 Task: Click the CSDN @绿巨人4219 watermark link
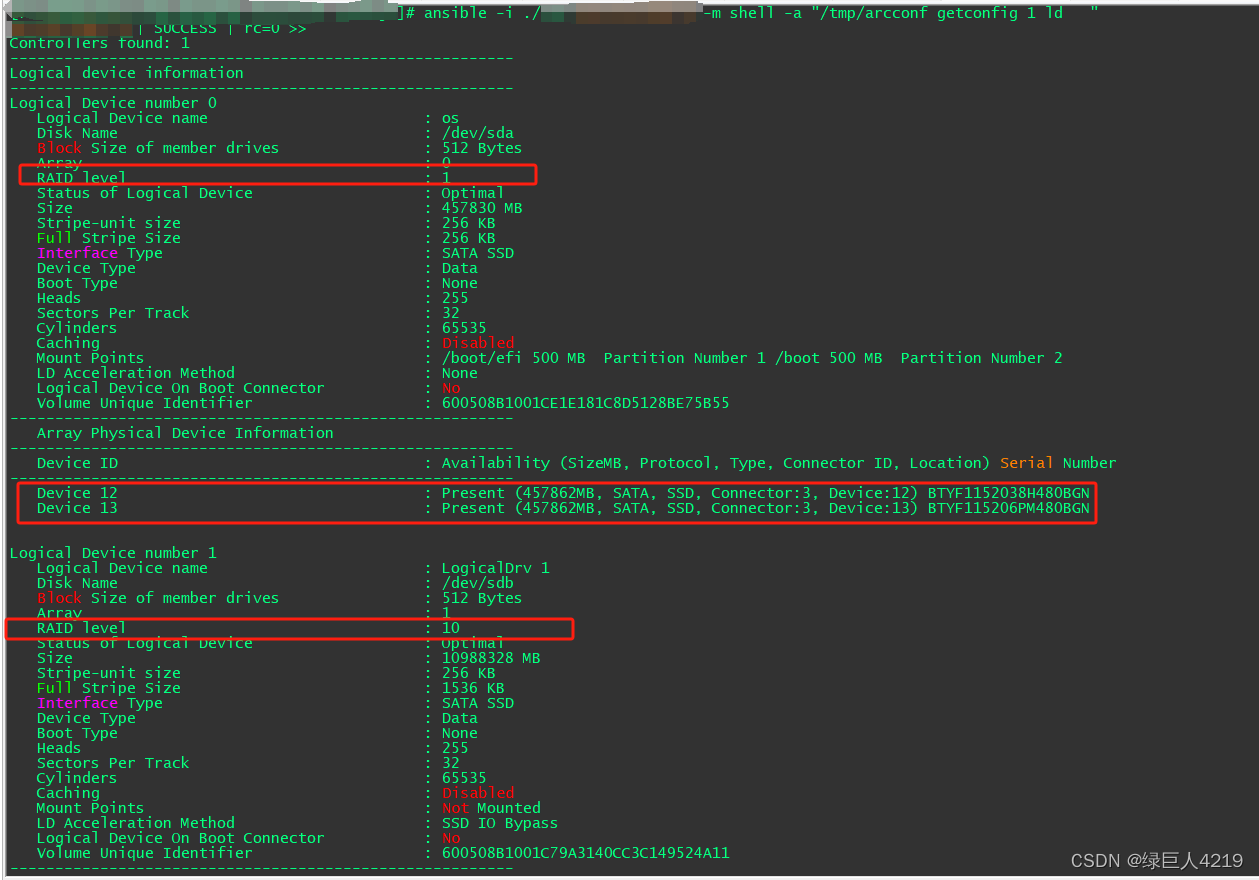point(1155,860)
